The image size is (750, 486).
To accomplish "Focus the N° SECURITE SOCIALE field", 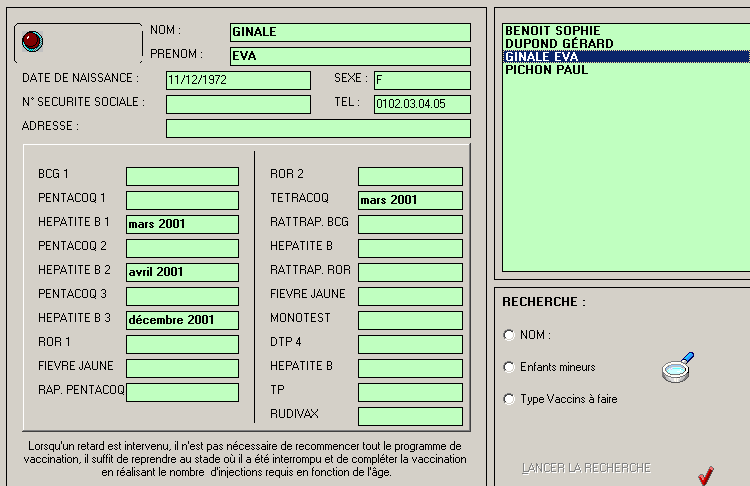I will 238,104.
